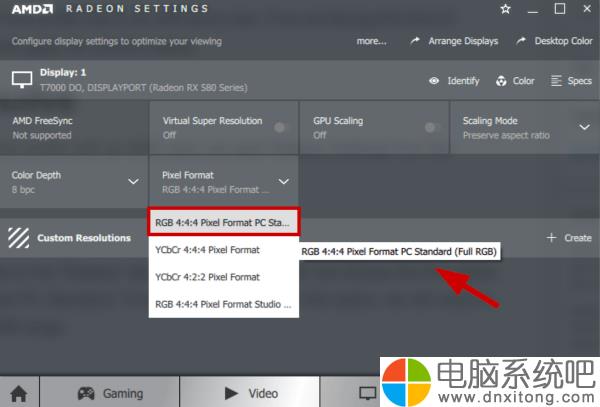
Task: Click Create custom resolution button
Action: click(x=569, y=238)
